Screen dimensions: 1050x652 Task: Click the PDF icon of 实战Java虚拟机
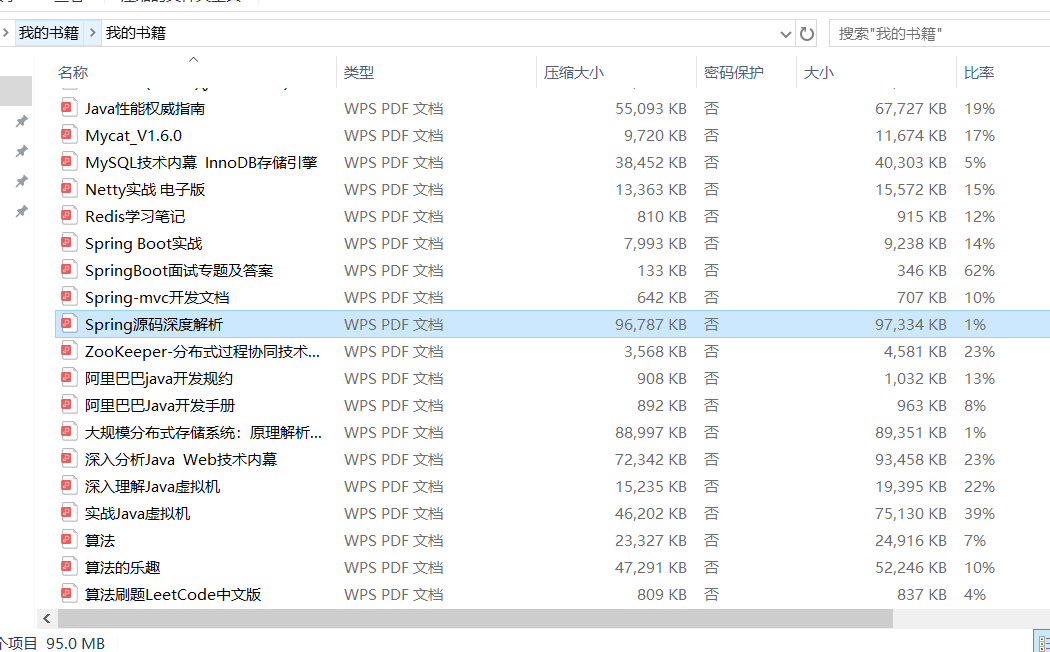68,513
